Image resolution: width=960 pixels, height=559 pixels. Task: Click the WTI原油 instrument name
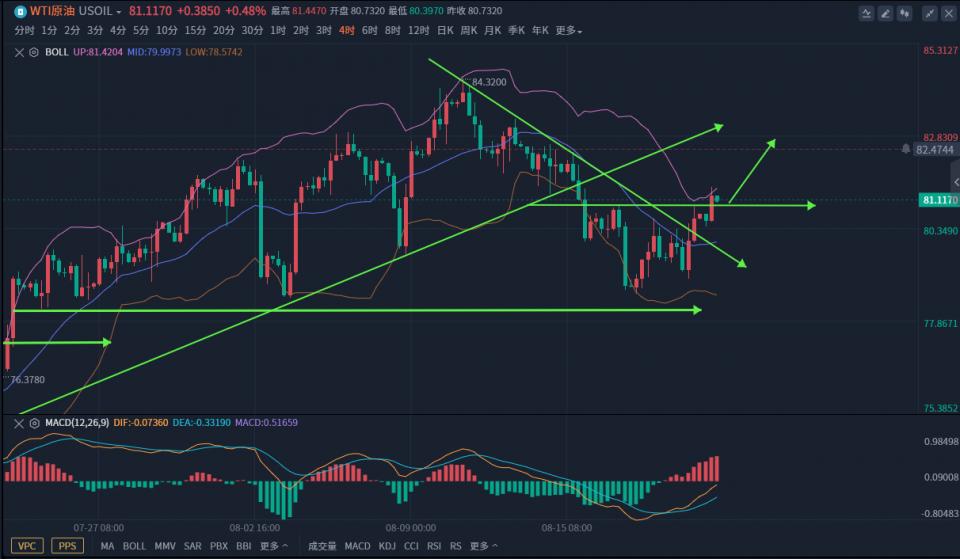[x=52, y=11]
